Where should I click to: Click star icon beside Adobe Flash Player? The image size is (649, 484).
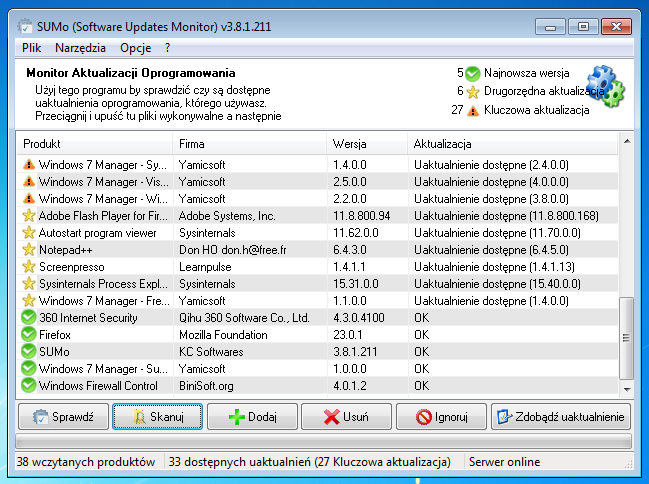(x=29, y=216)
